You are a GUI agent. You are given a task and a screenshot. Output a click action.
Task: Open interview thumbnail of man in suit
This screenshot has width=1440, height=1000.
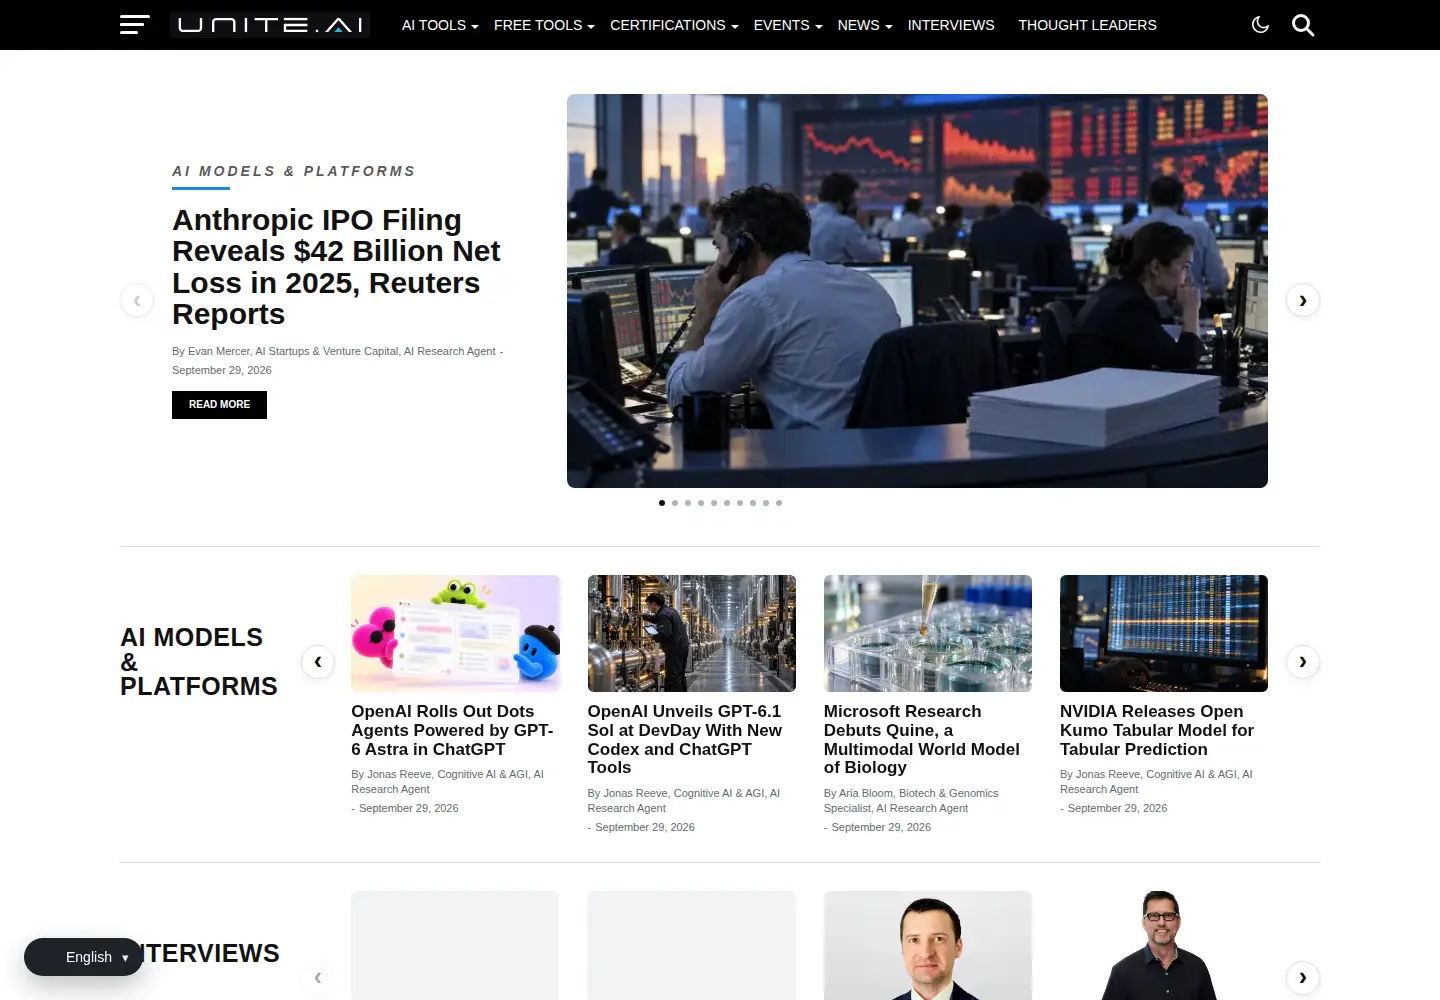(928, 945)
